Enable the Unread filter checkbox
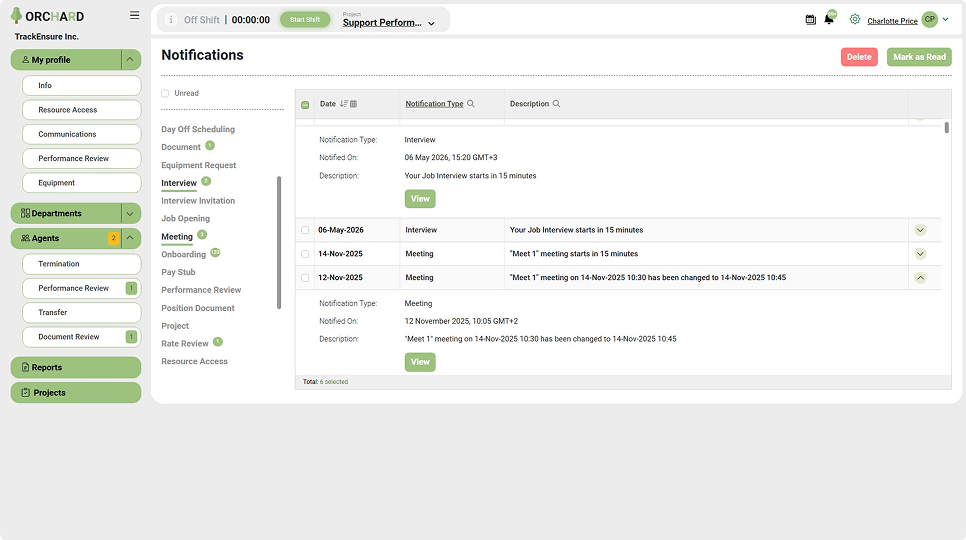The height and width of the screenshot is (540, 966). coord(165,94)
